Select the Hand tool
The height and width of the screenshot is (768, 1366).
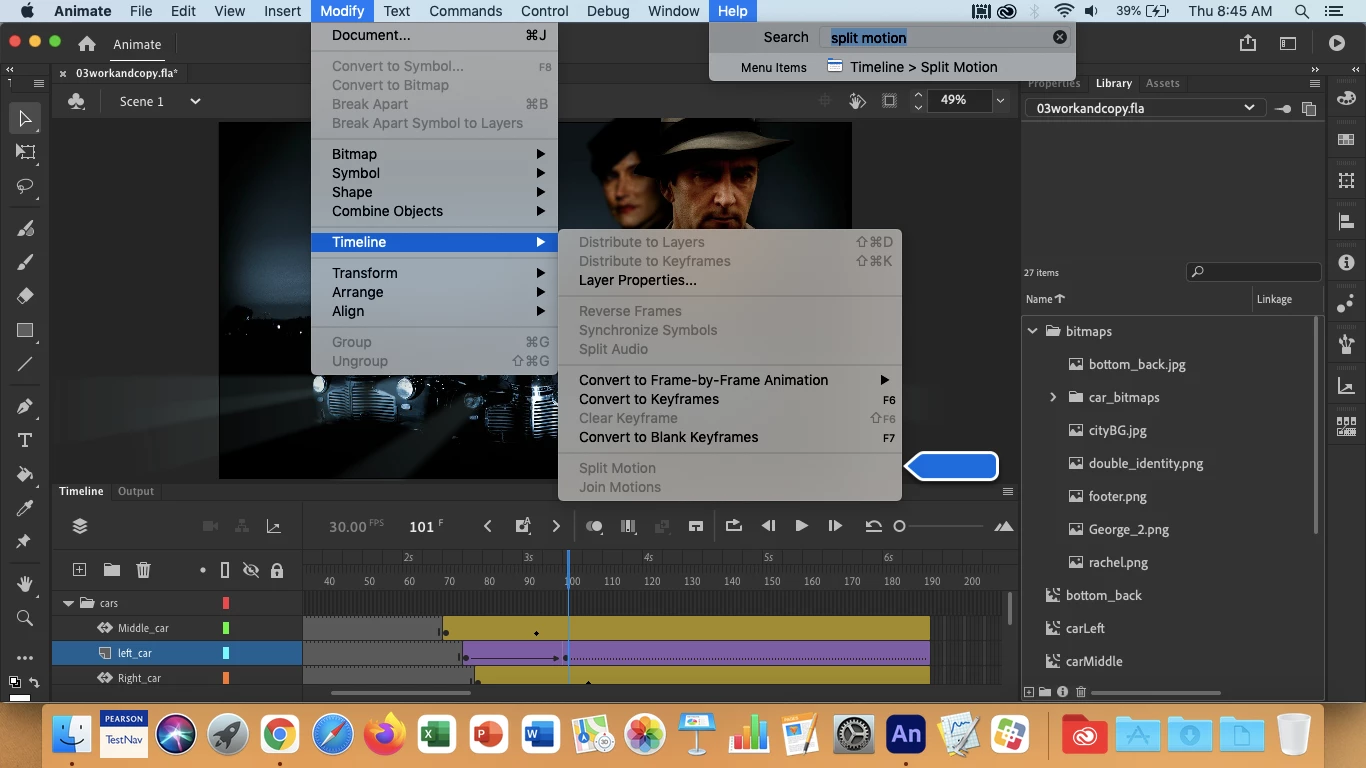pyautogui.click(x=25, y=584)
